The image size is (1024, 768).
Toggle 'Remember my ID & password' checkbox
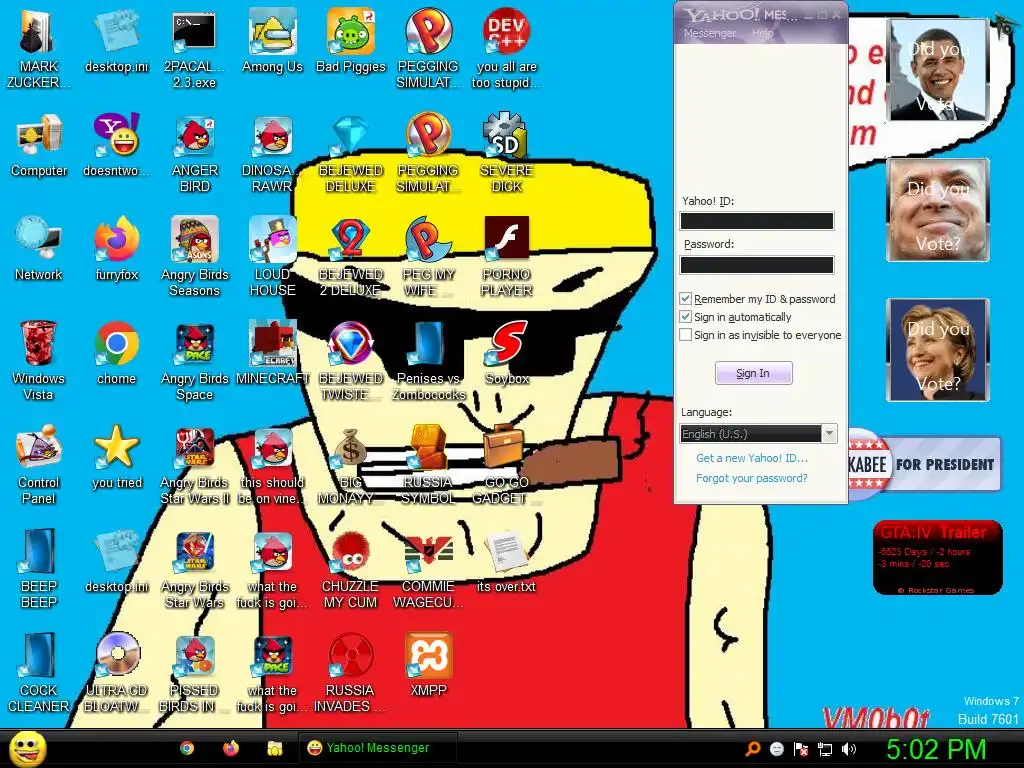686,299
